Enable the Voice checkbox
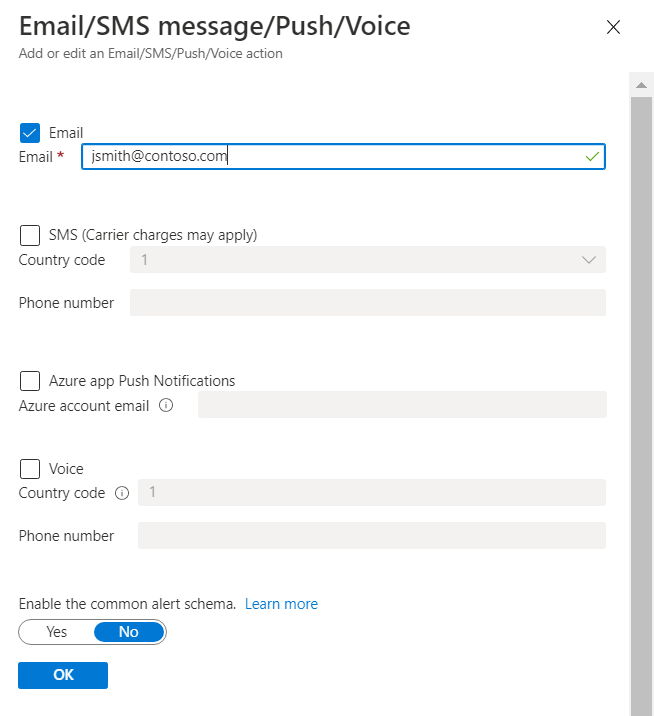654x716 pixels. pyautogui.click(x=30, y=469)
